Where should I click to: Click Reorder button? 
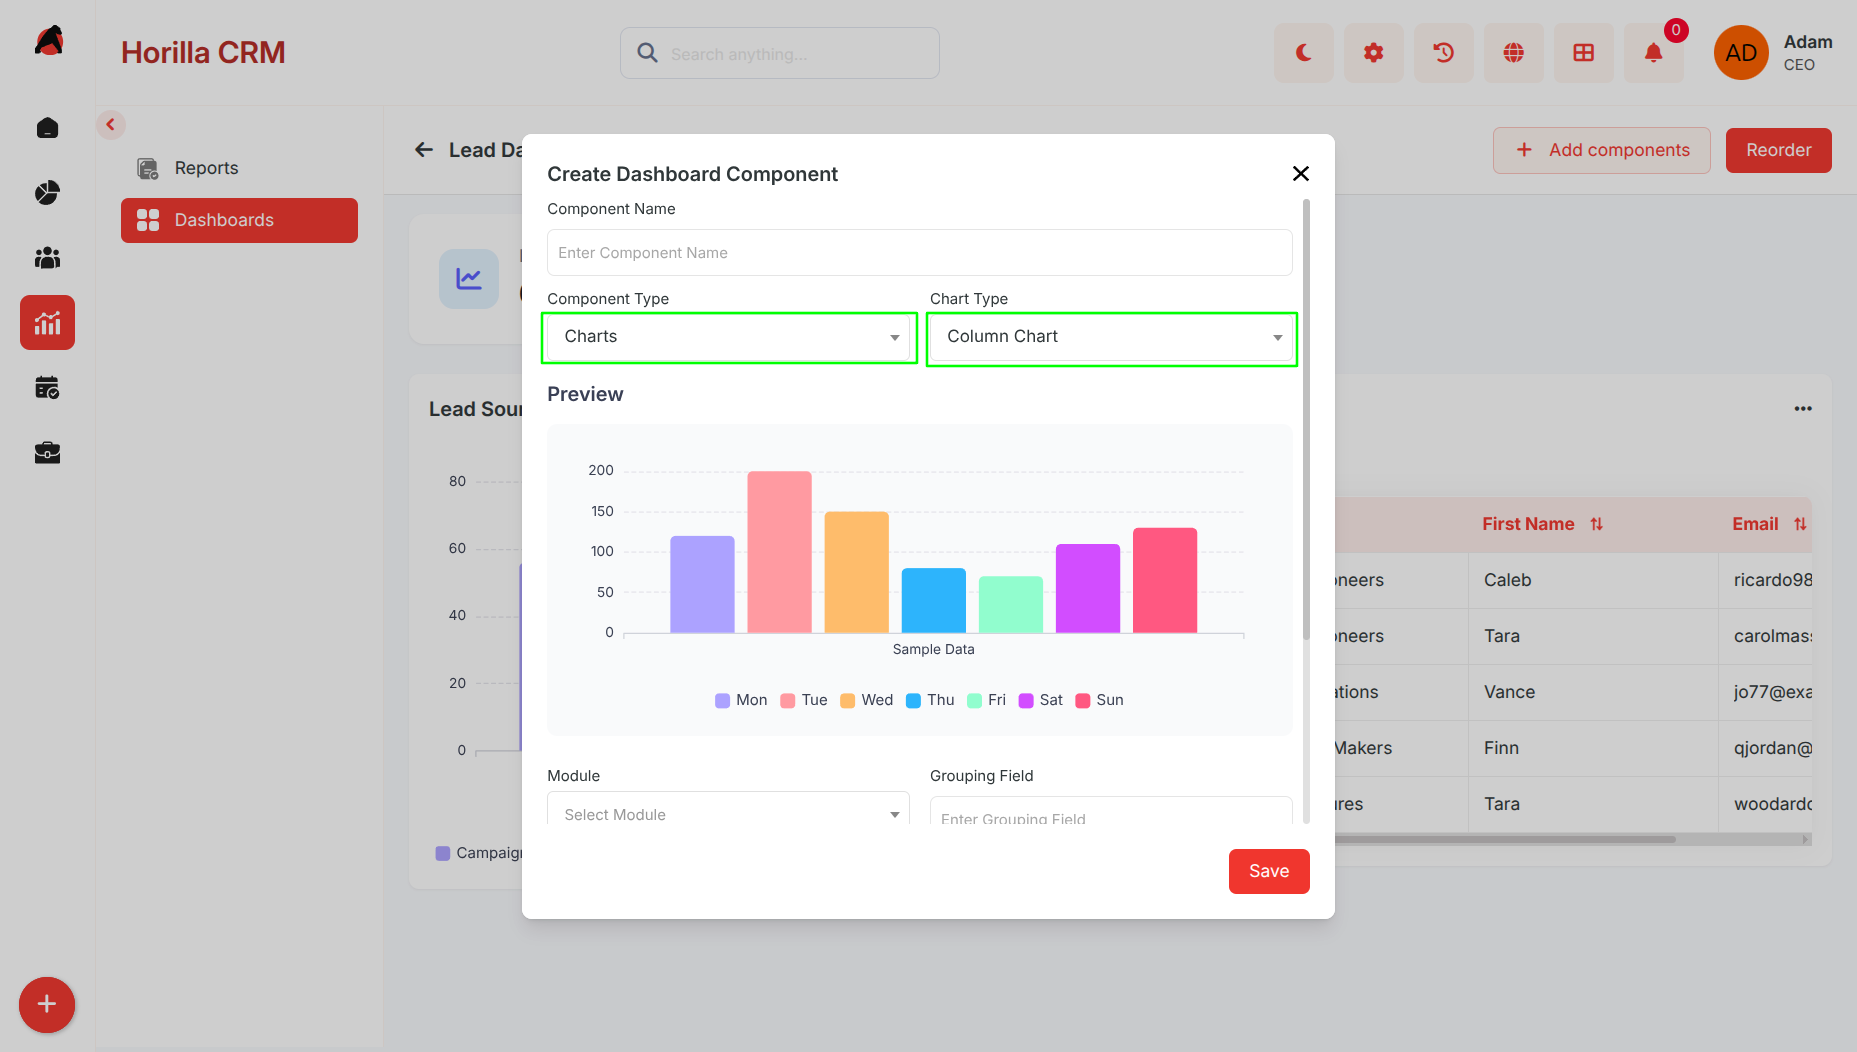click(1778, 150)
